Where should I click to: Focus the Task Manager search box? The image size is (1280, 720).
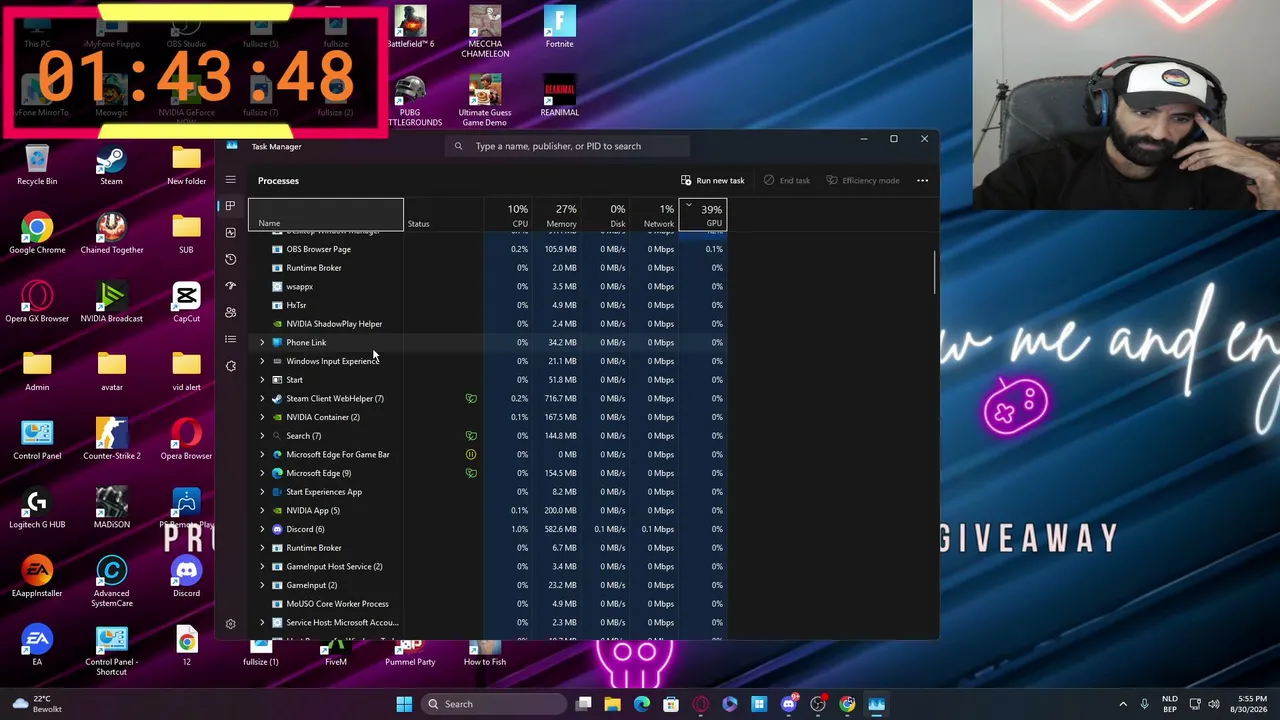coord(568,146)
